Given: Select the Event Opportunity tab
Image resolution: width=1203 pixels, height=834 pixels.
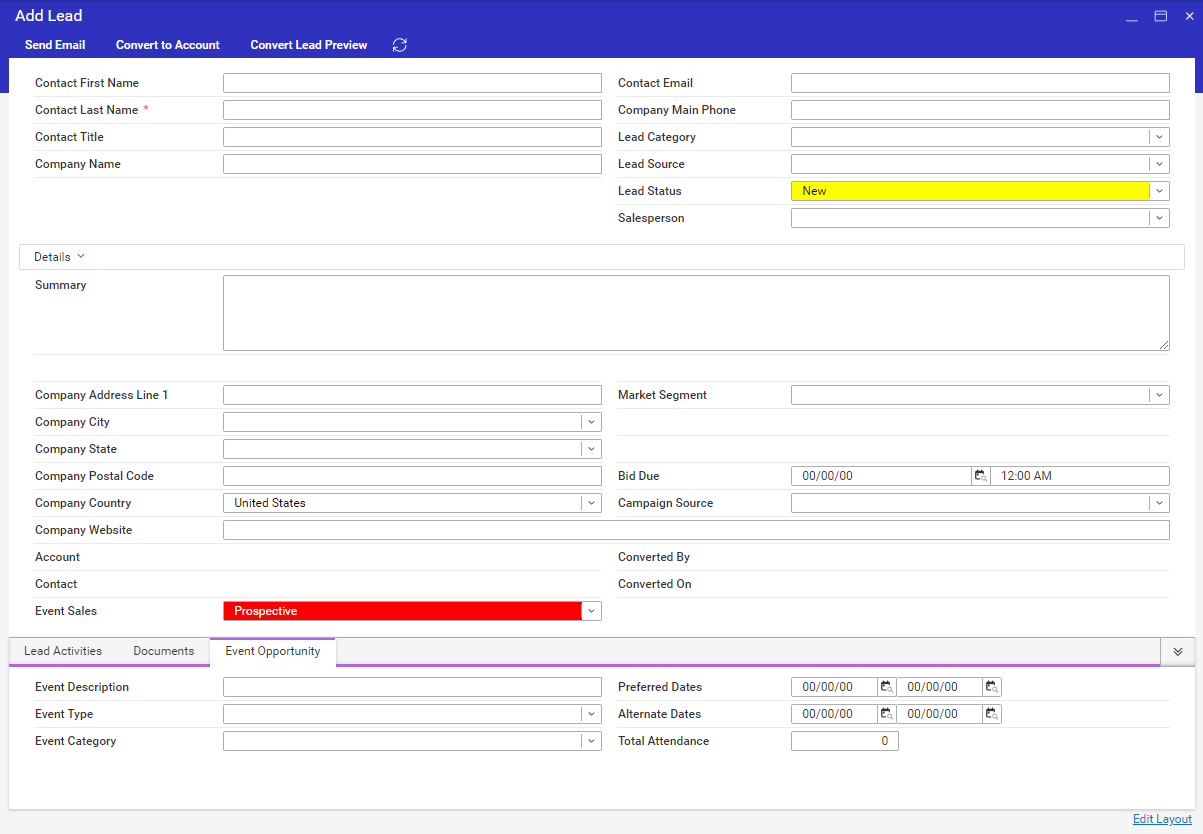Looking at the screenshot, I should 273,651.
